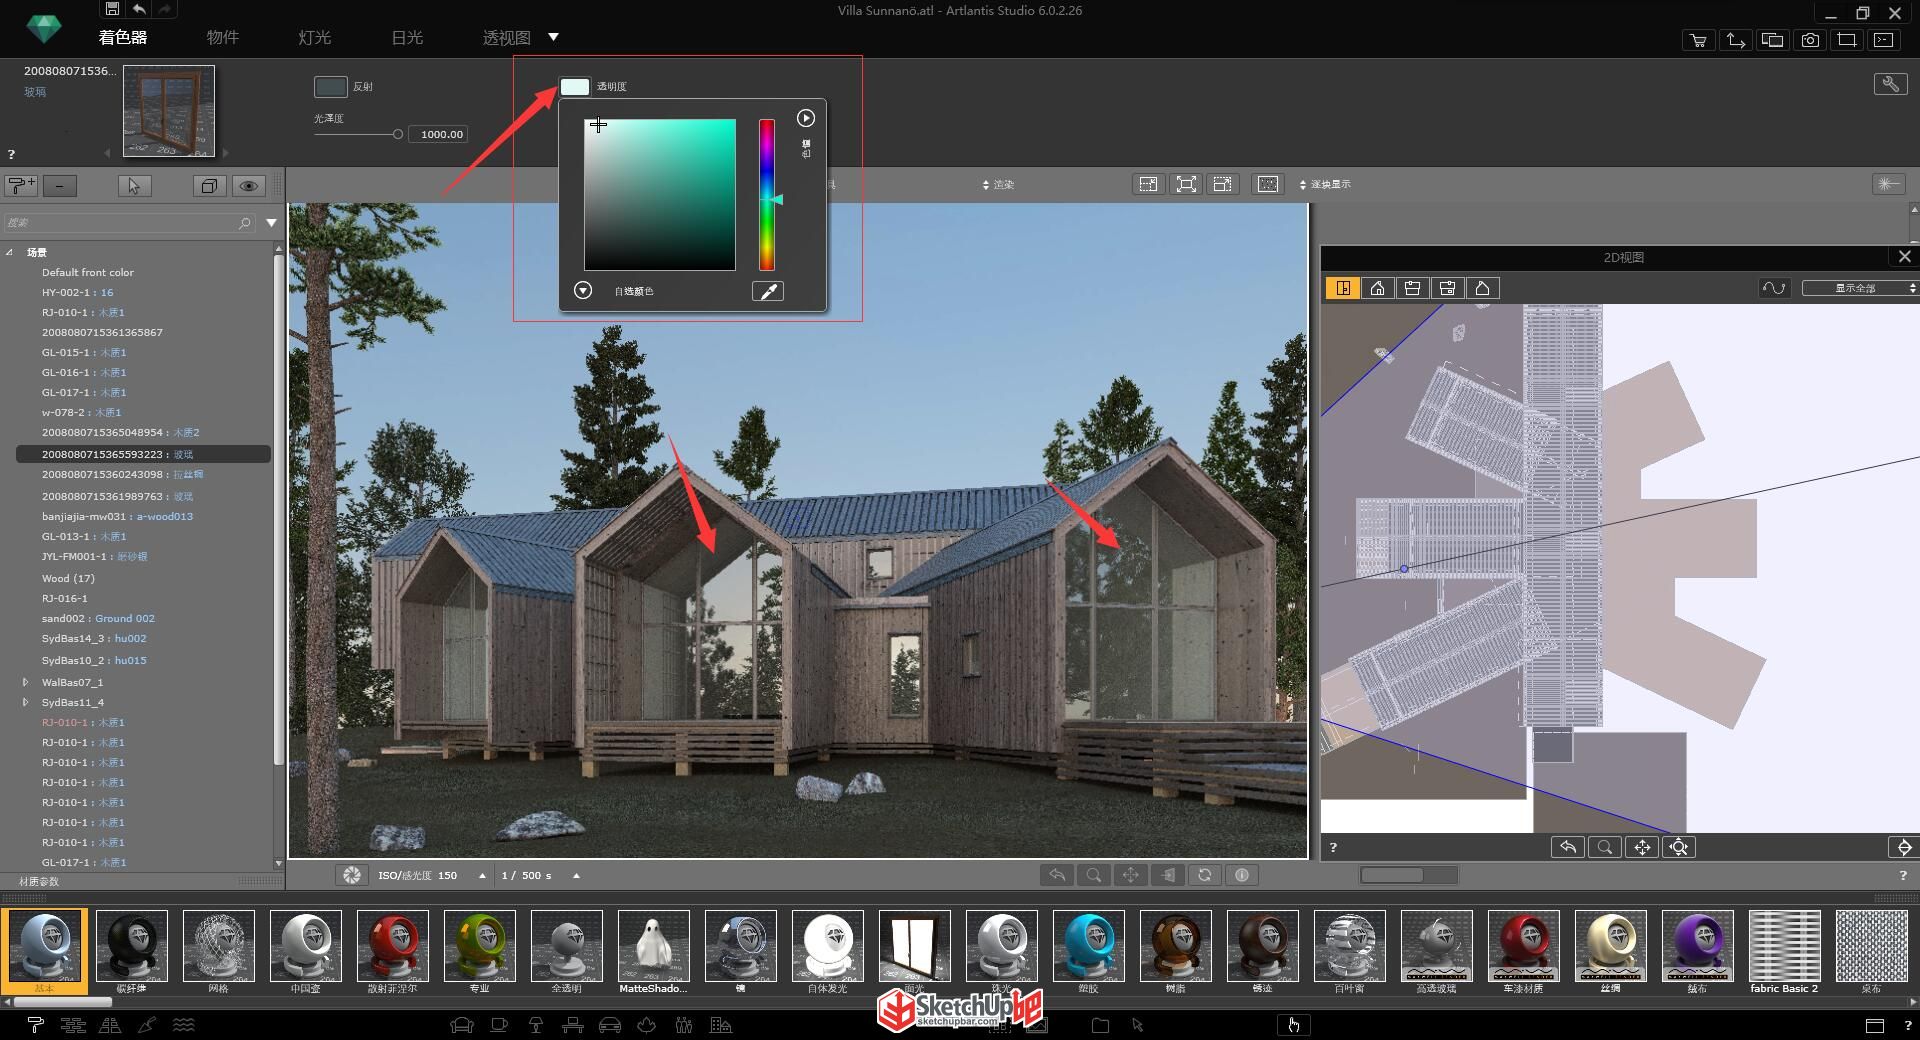This screenshot has height=1040, width=1920.
Task: Click the 光泽度 shininess slider handle
Action: pos(397,134)
